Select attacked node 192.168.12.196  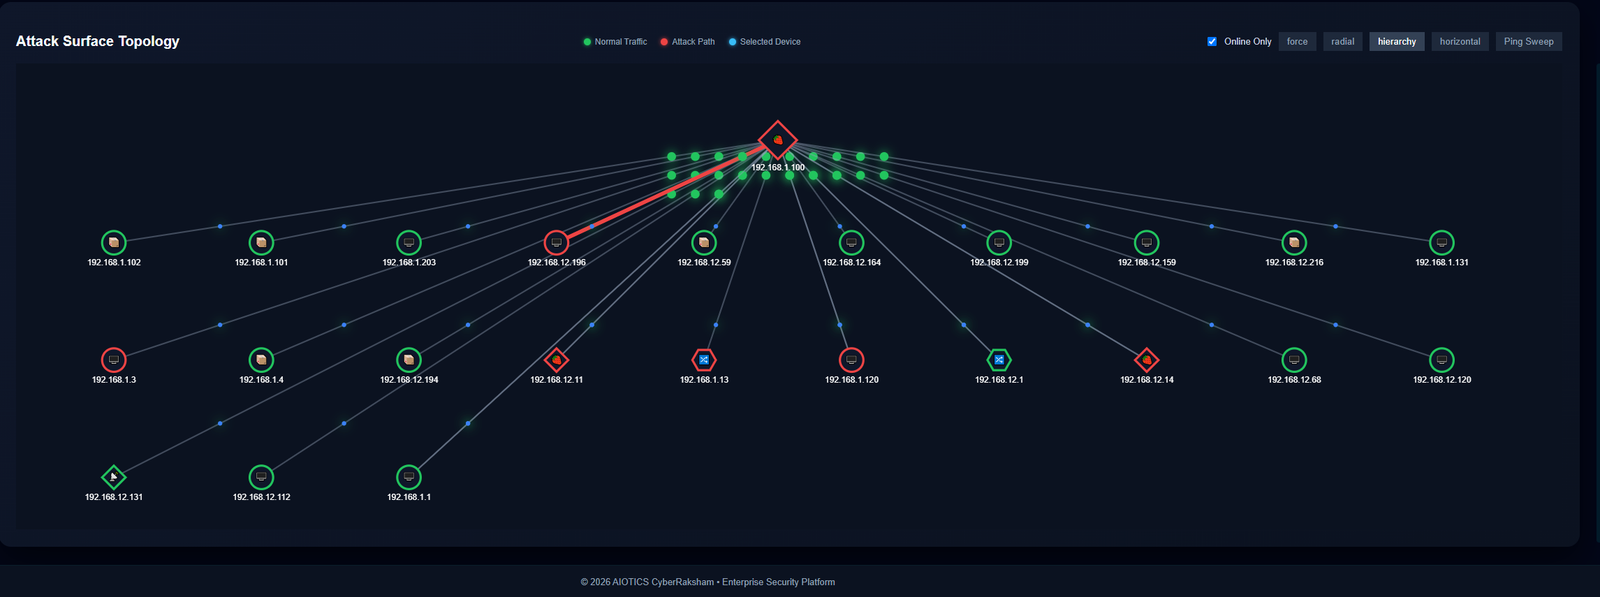[x=556, y=242]
